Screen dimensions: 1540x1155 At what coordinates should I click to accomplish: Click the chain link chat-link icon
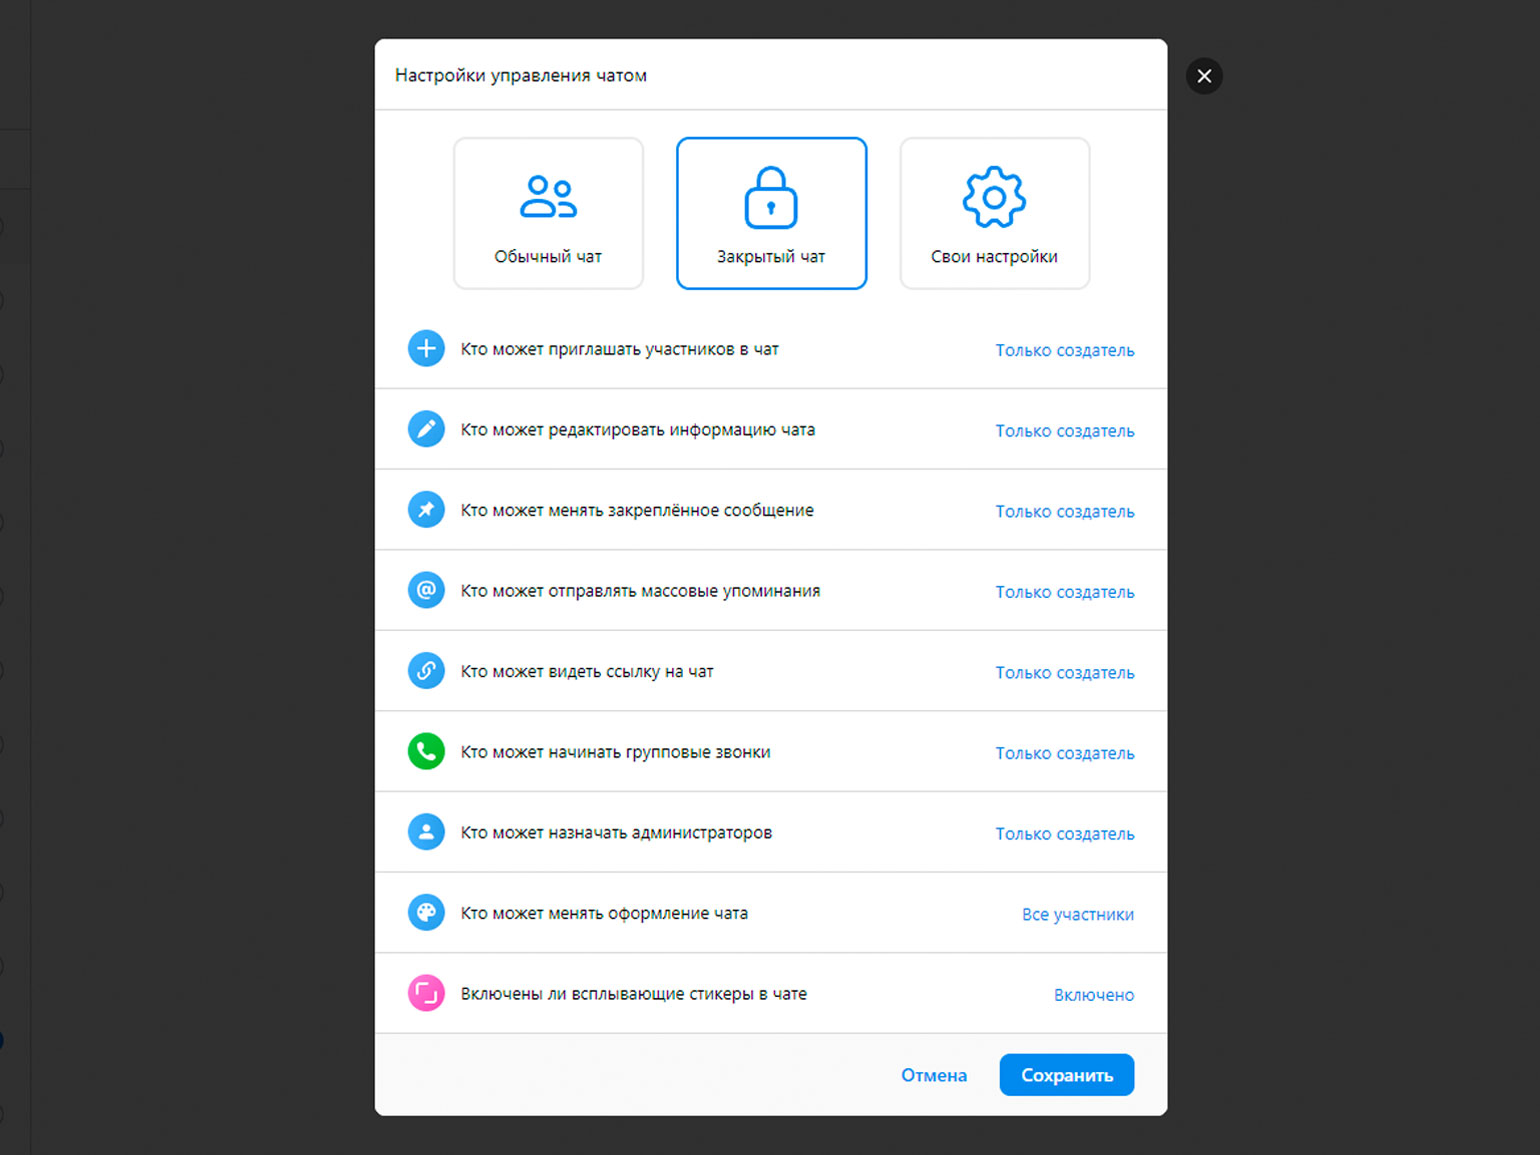click(x=426, y=671)
